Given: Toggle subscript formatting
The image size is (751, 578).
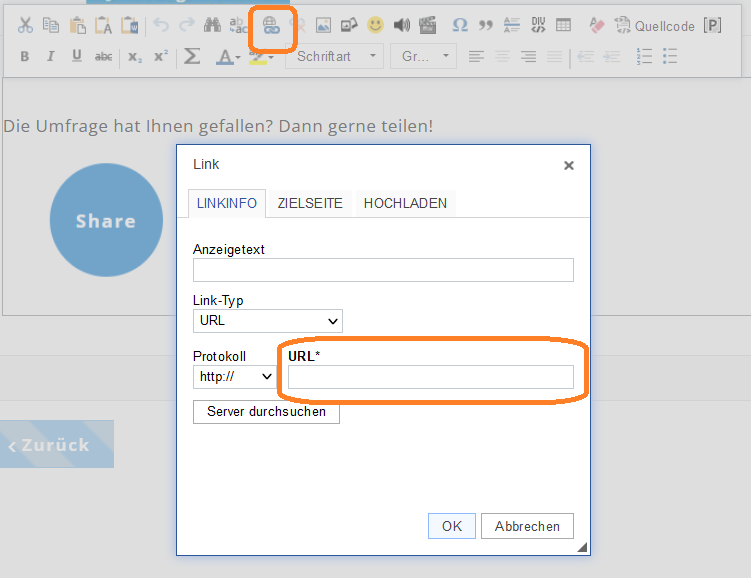Looking at the screenshot, I should click(x=135, y=57).
